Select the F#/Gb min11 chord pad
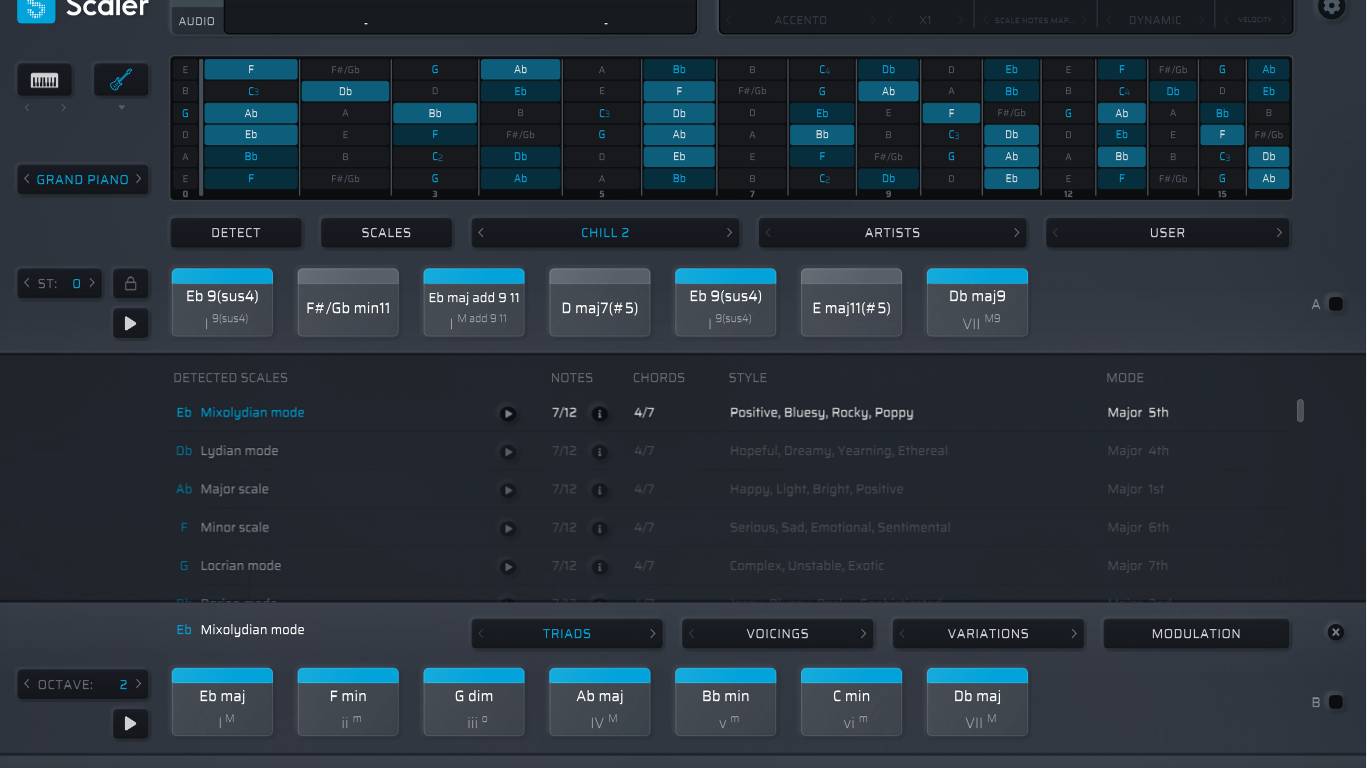 (348, 302)
